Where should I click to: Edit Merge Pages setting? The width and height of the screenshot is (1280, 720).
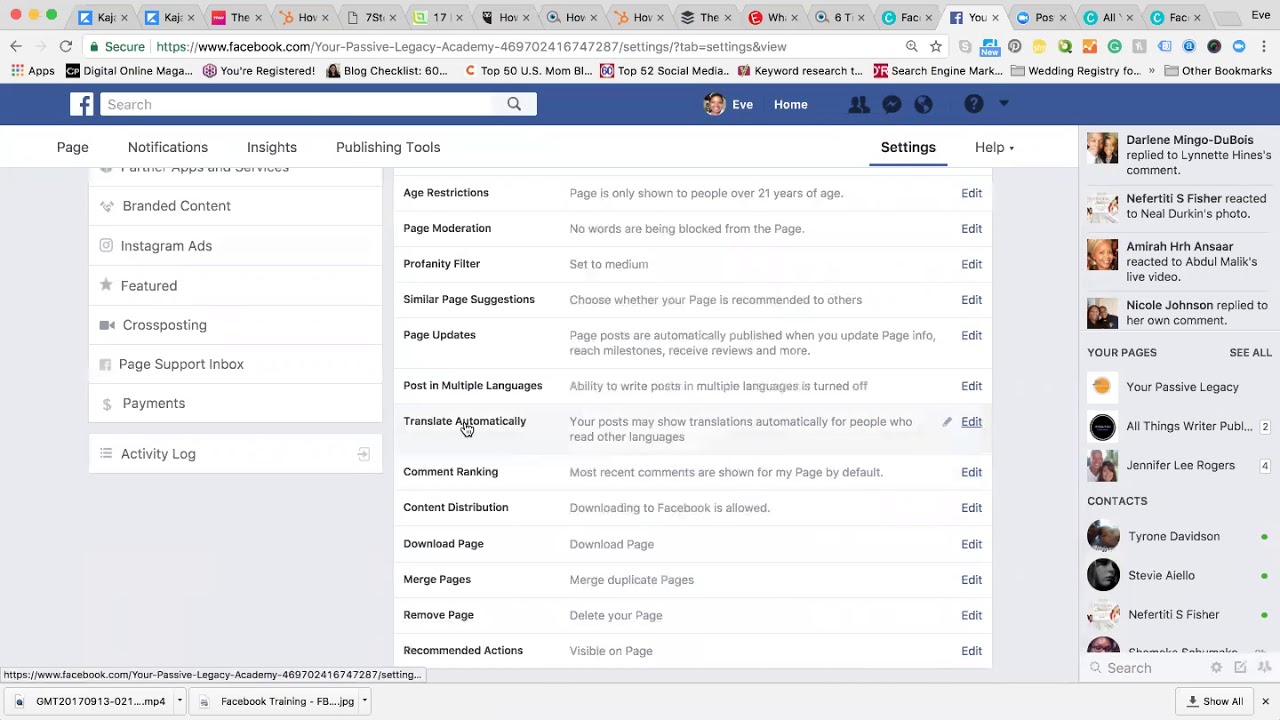[971, 580]
